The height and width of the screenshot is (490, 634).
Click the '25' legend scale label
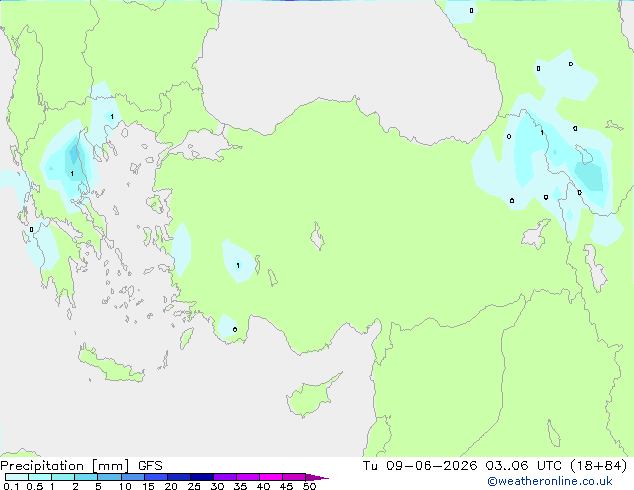[x=194, y=486]
